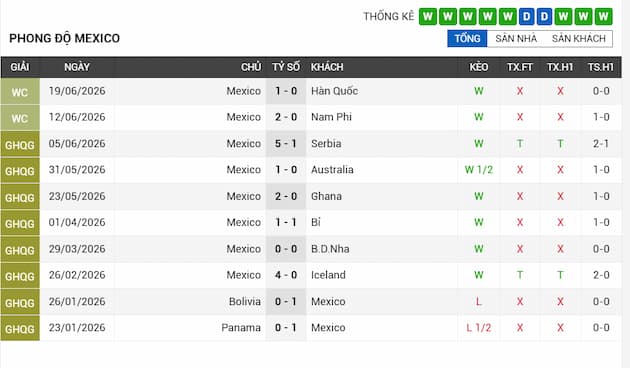The height and width of the screenshot is (368, 630).
Task: Switch to the SÂN NHÀ tab
Action: (516, 39)
